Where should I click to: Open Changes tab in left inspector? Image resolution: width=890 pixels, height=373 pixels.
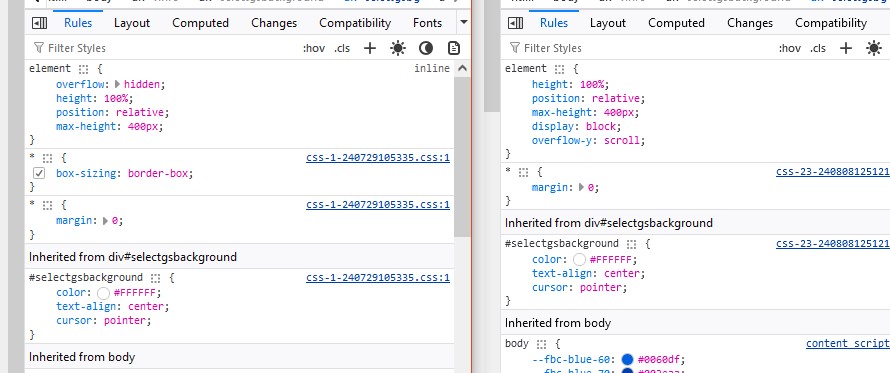coord(274,23)
